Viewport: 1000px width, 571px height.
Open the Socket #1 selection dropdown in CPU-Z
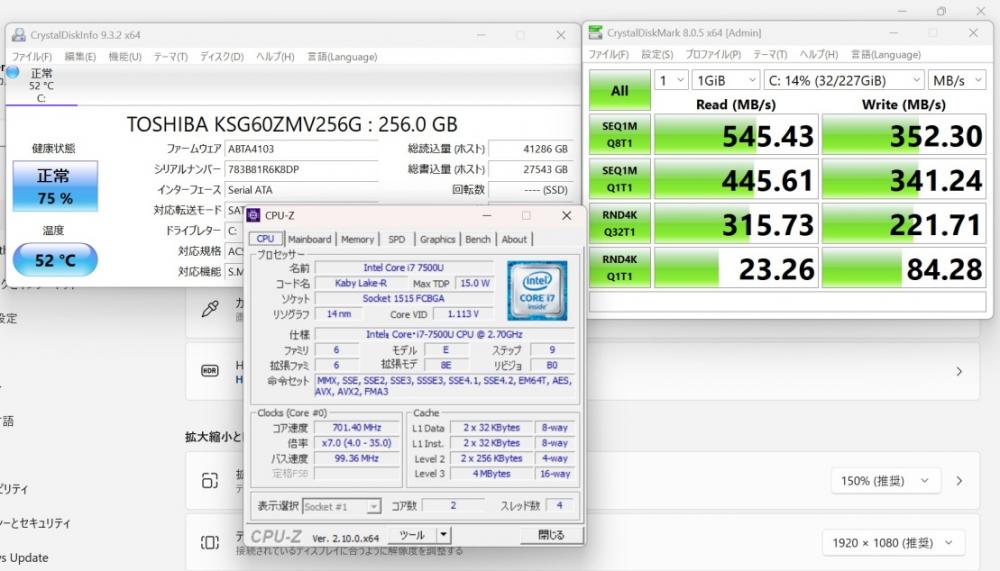342,507
